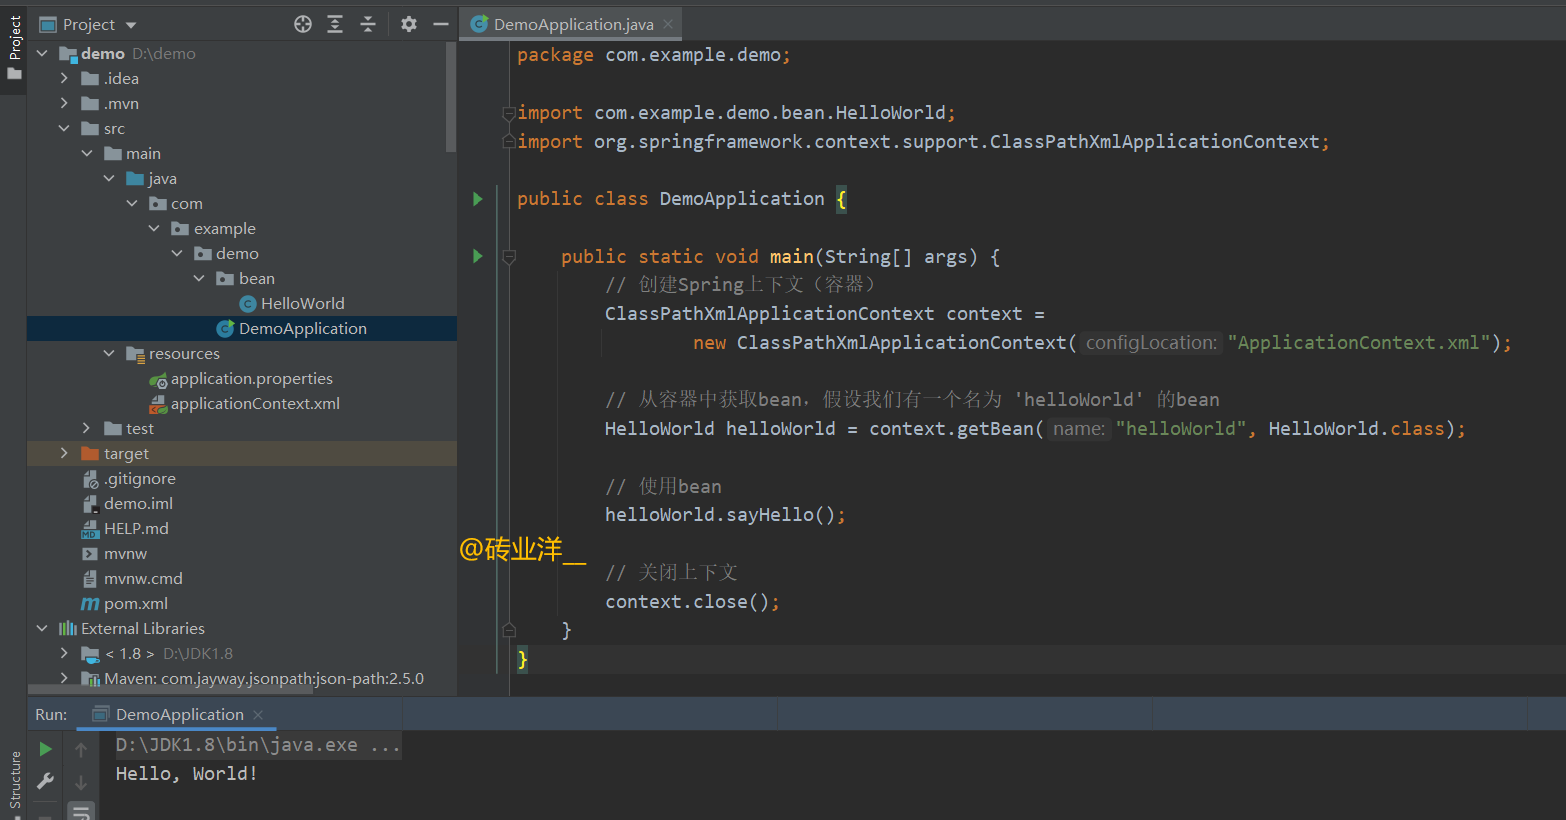Expand the .mvn folder
The image size is (1566, 820).
pos(64,103)
